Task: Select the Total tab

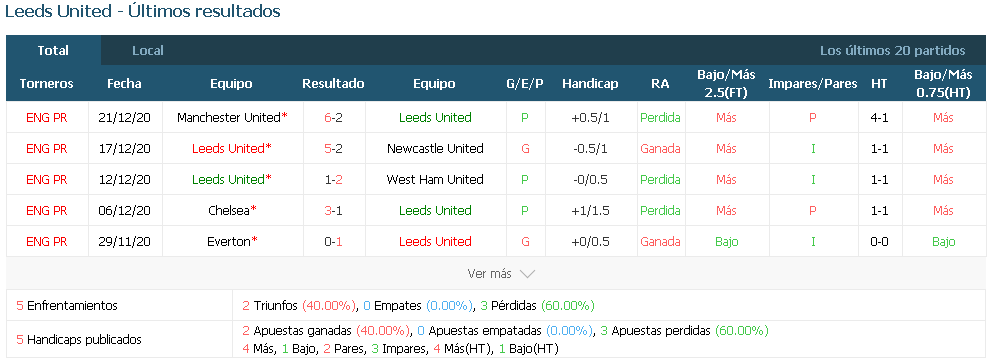Action: coord(53,51)
